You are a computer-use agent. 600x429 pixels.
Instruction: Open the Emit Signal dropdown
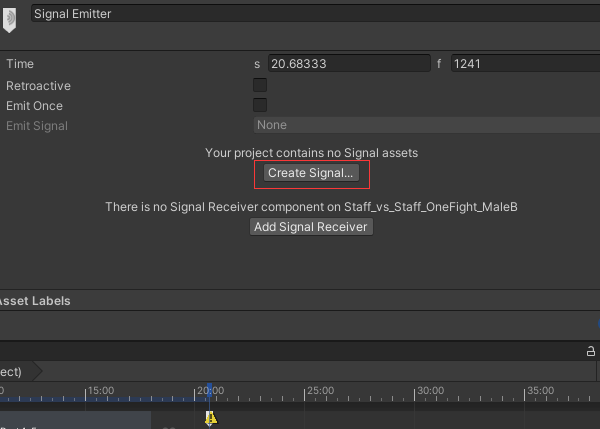click(427, 125)
